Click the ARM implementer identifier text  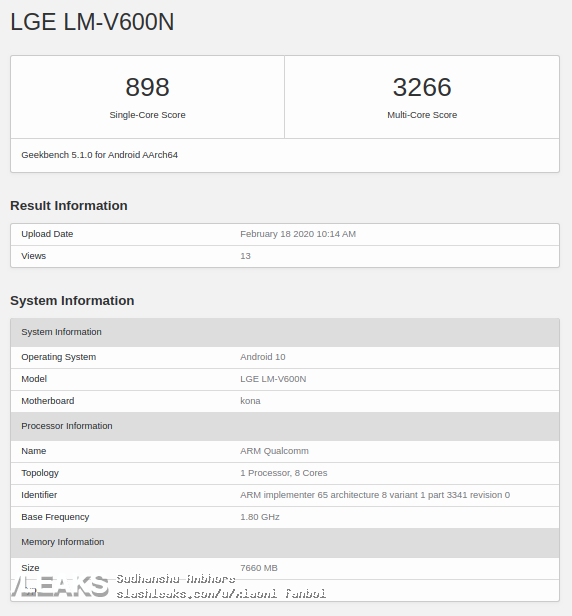pos(375,495)
